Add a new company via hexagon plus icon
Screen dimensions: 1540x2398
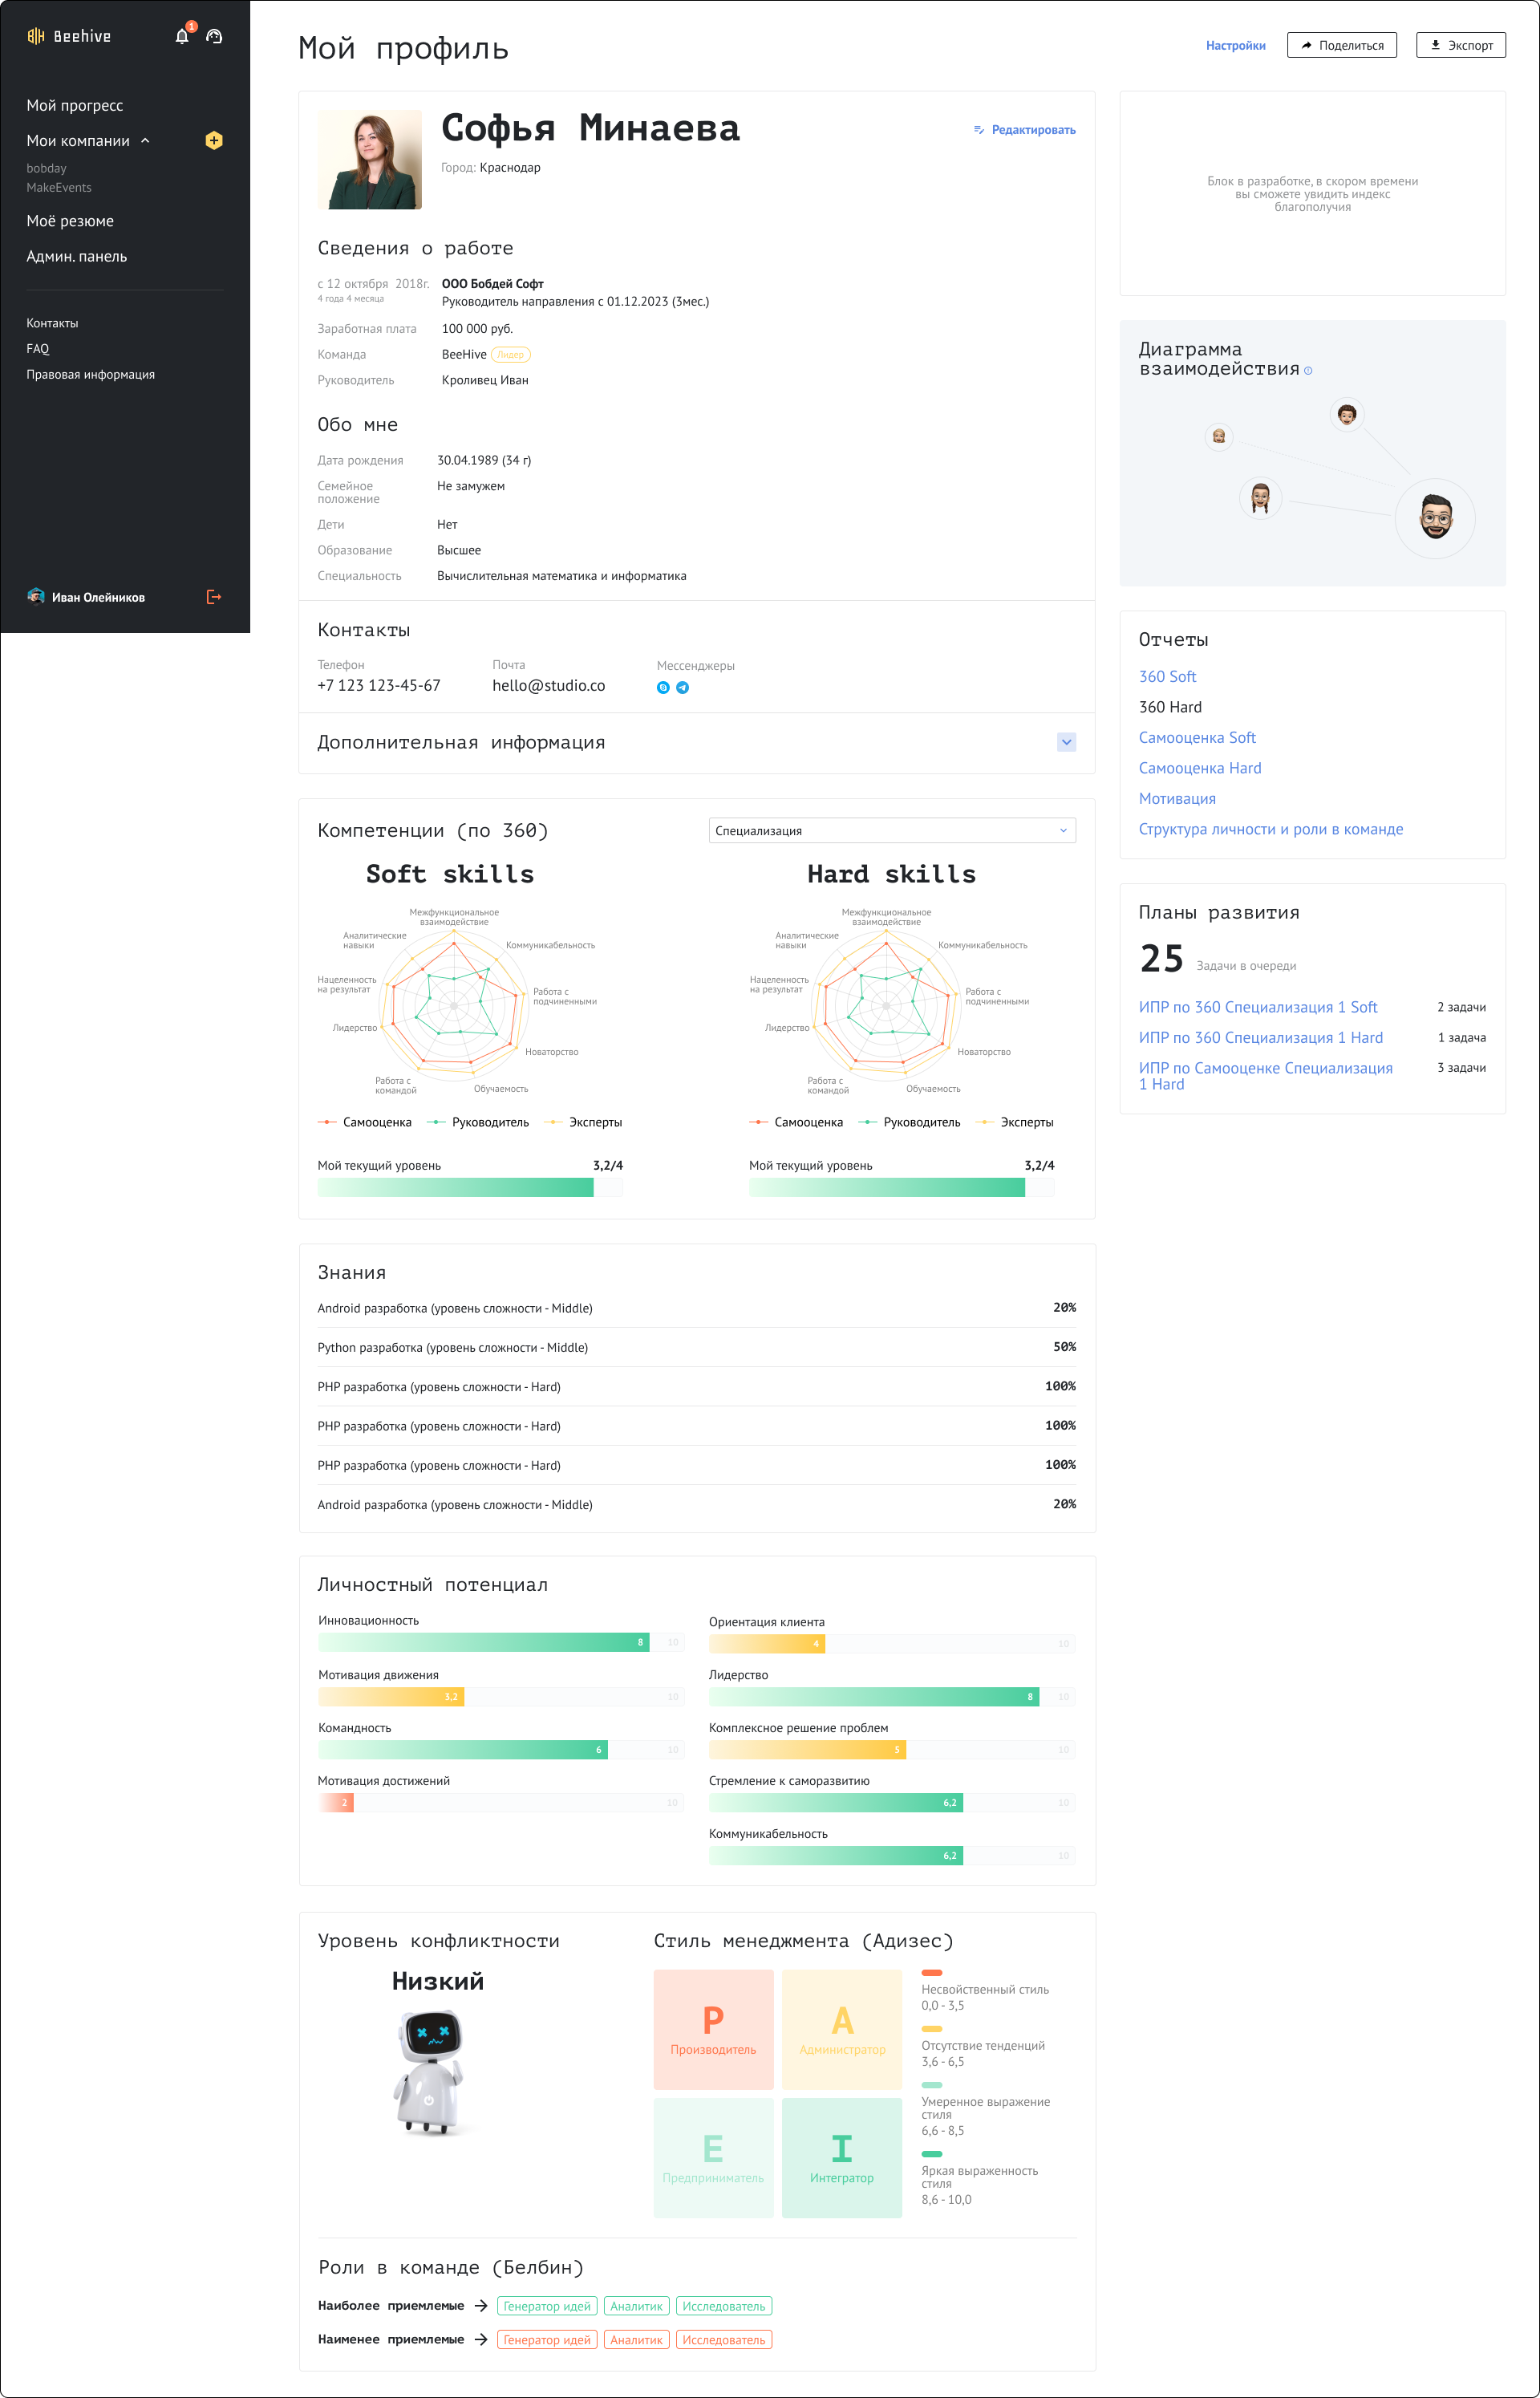(213, 140)
